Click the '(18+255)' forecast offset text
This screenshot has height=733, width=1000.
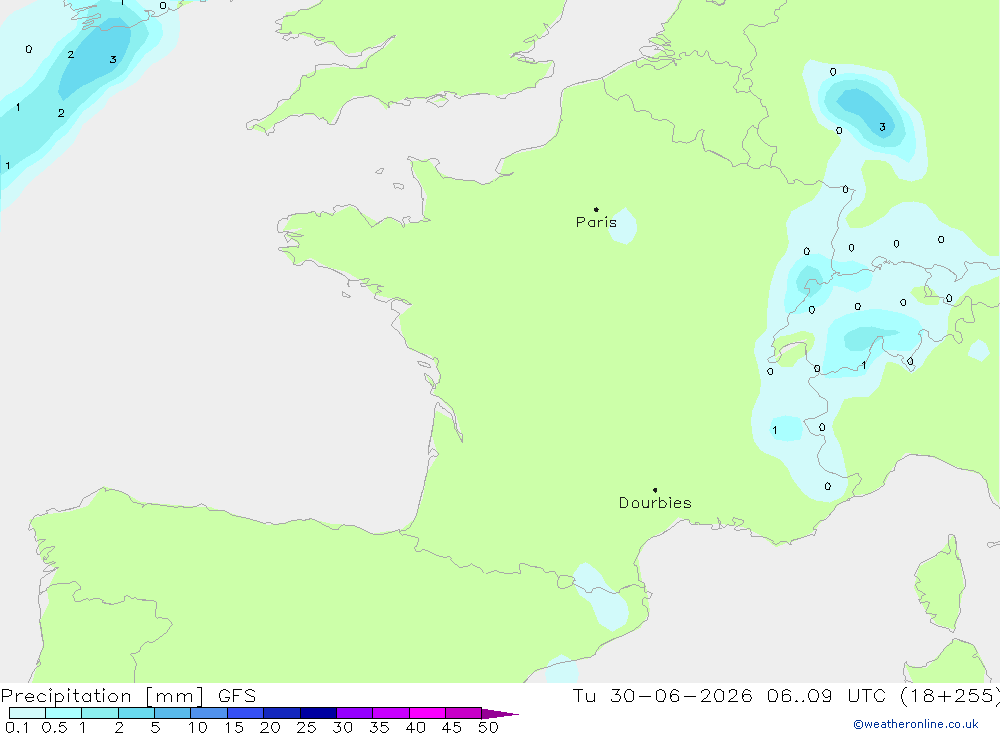coord(950,695)
